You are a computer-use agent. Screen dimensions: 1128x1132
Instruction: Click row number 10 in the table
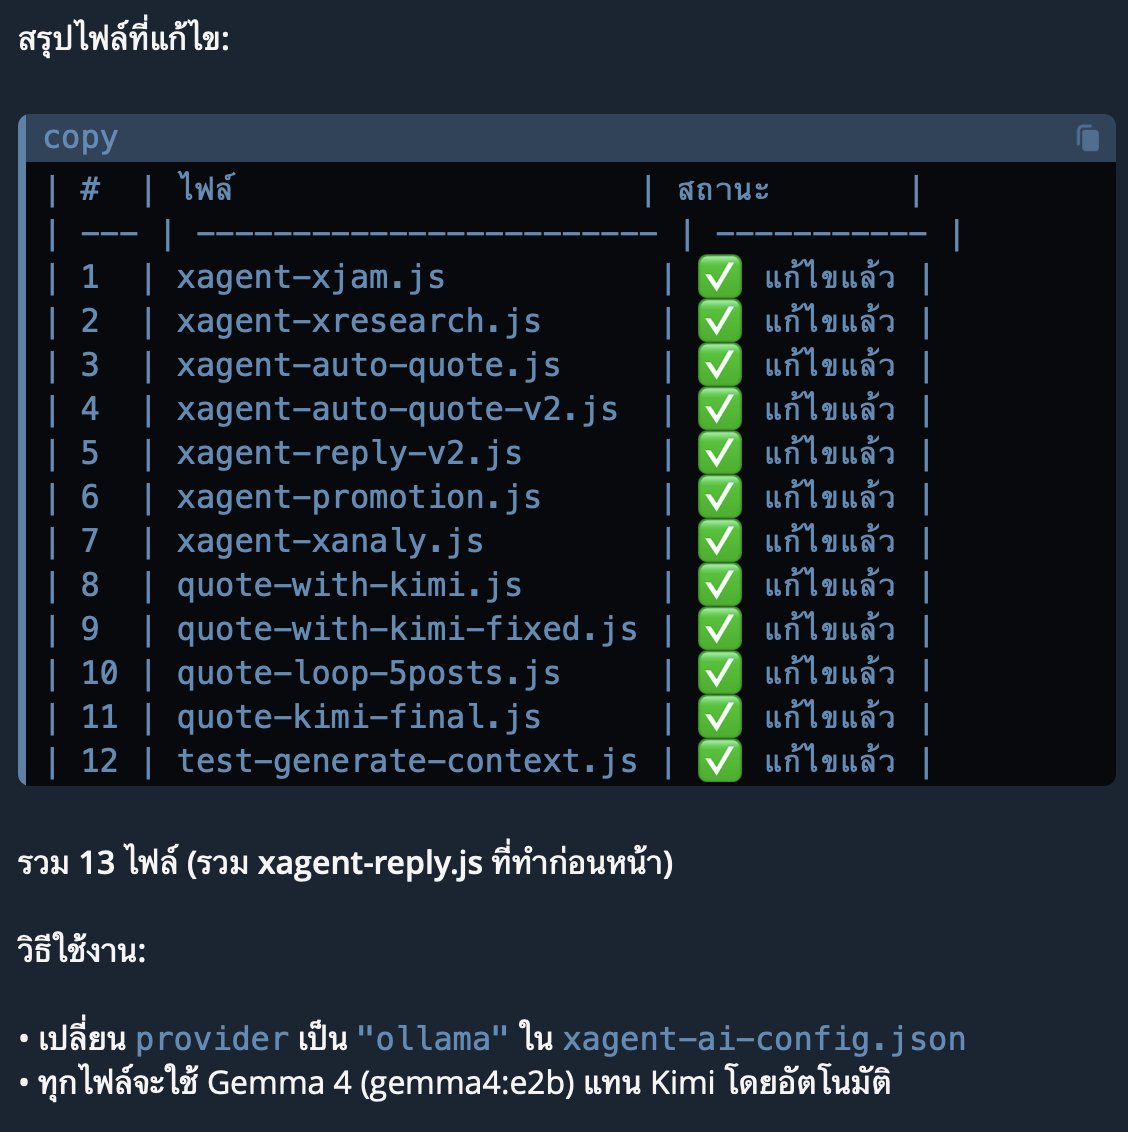(99, 674)
